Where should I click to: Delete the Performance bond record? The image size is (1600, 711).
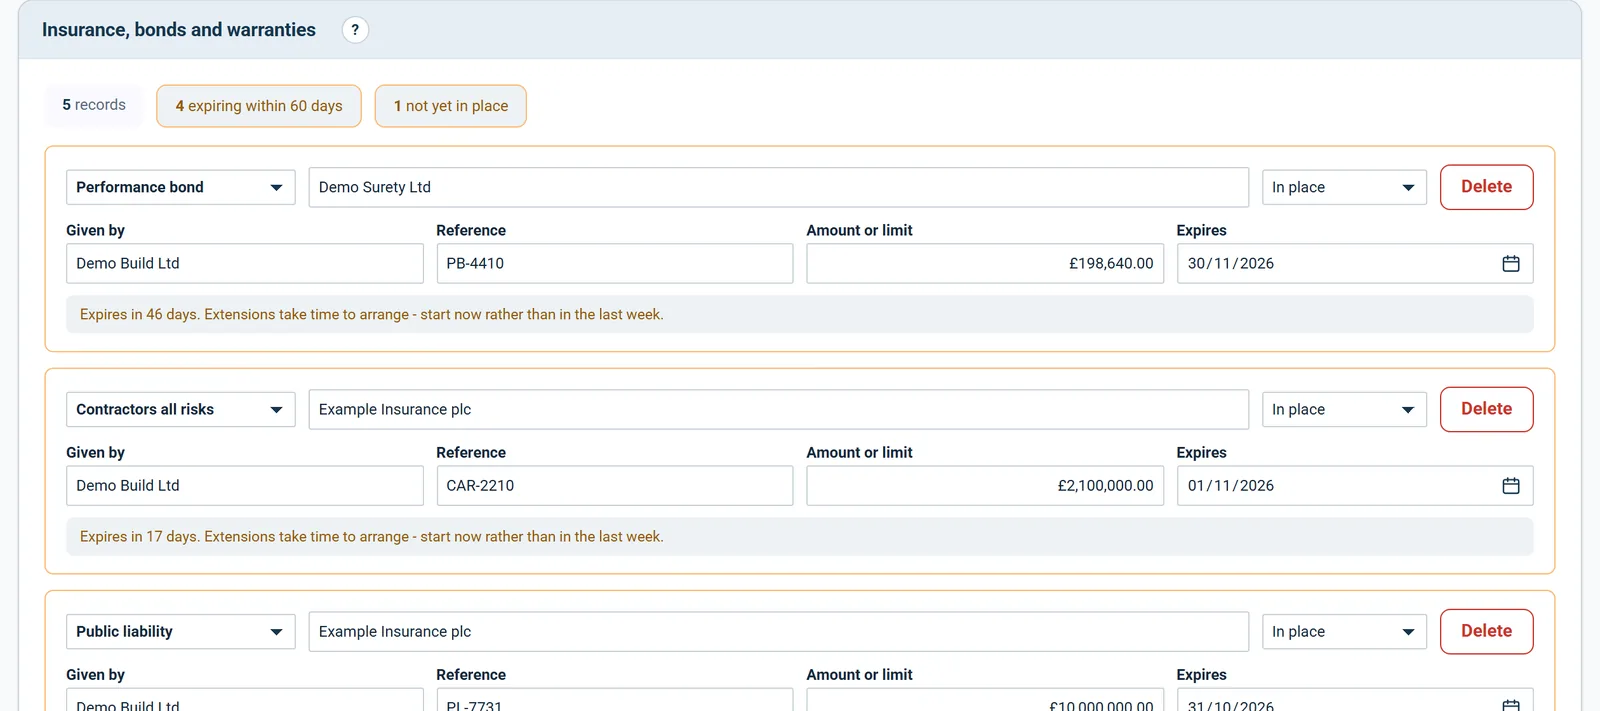pyautogui.click(x=1486, y=187)
